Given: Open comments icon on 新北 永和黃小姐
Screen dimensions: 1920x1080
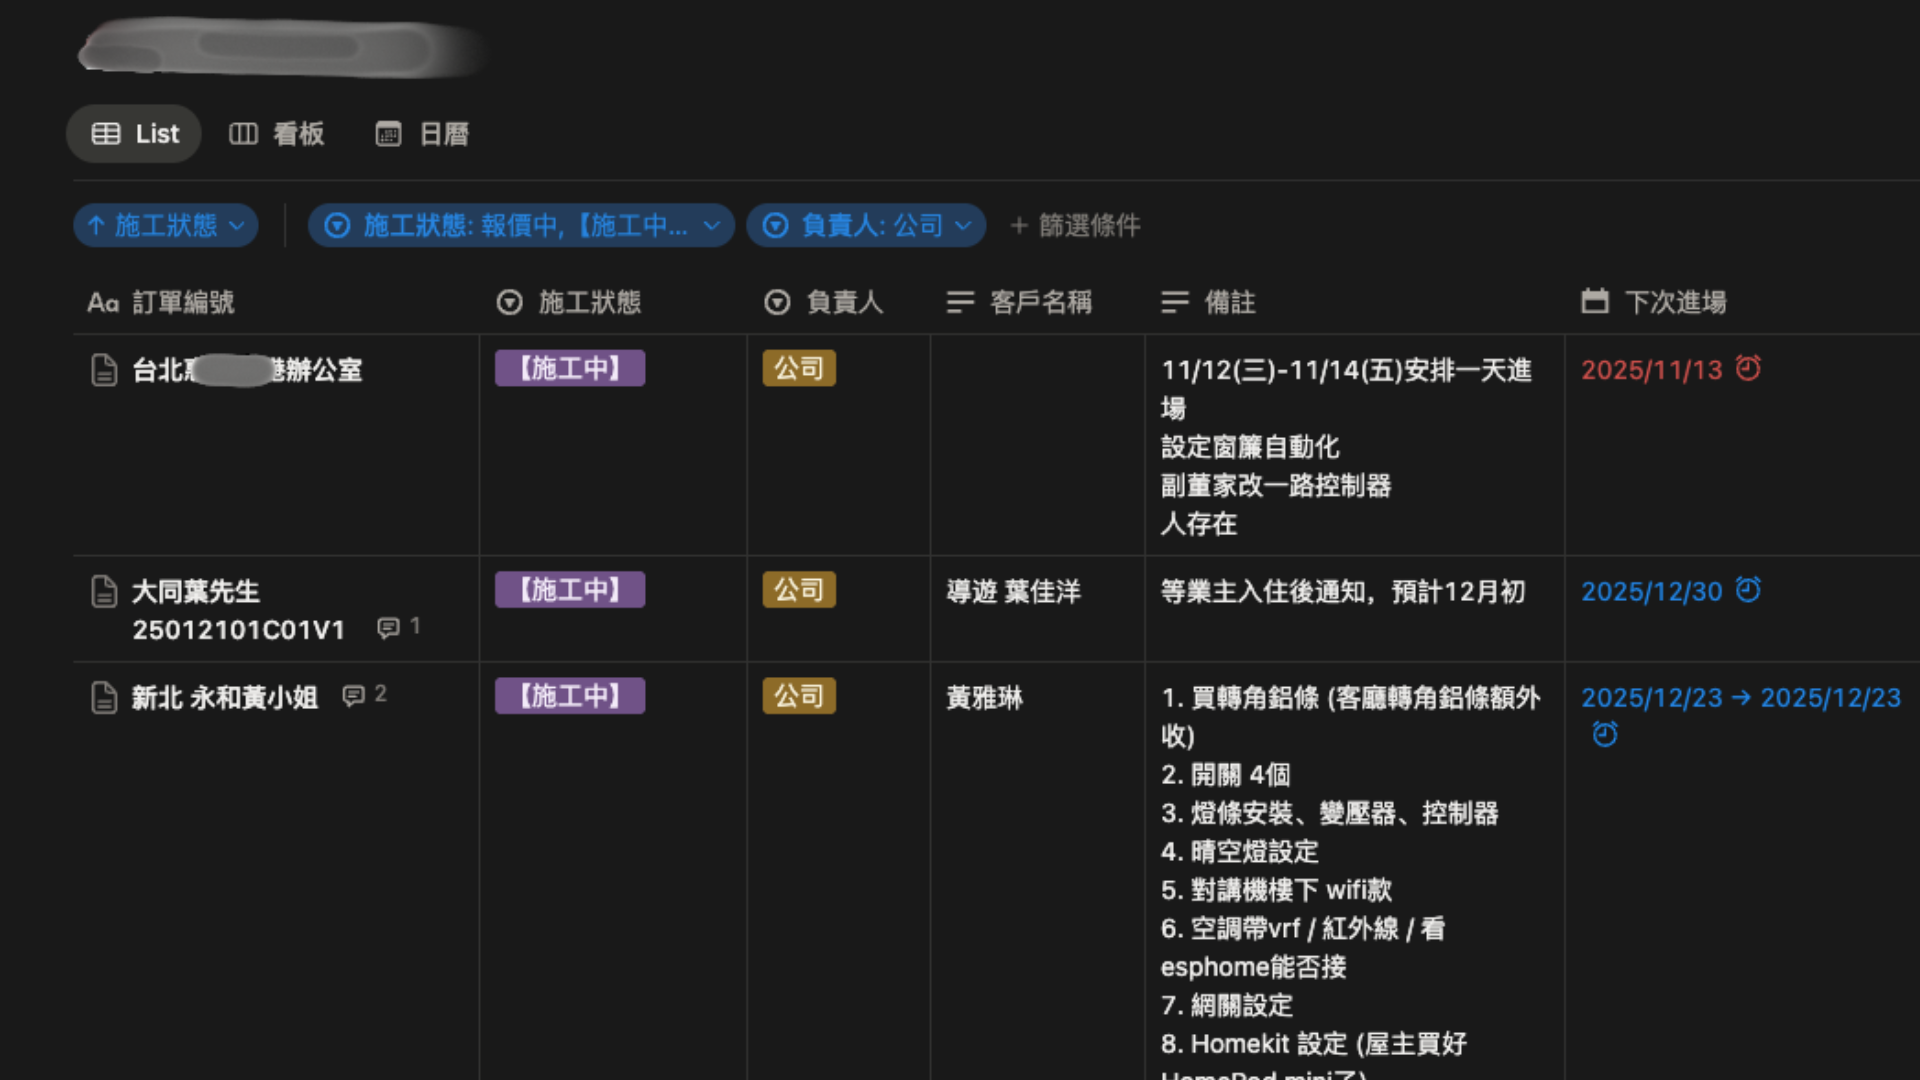Looking at the screenshot, I should tap(354, 696).
